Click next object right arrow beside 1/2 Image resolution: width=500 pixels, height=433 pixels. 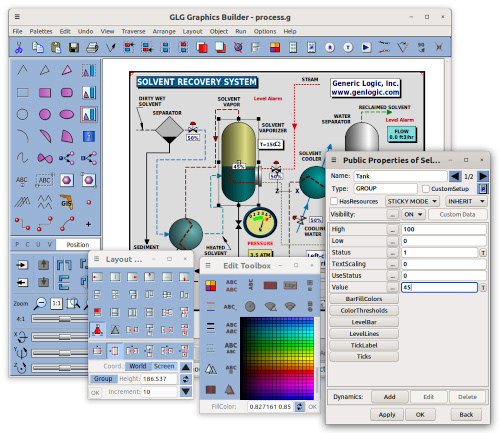pyautogui.click(x=482, y=176)
